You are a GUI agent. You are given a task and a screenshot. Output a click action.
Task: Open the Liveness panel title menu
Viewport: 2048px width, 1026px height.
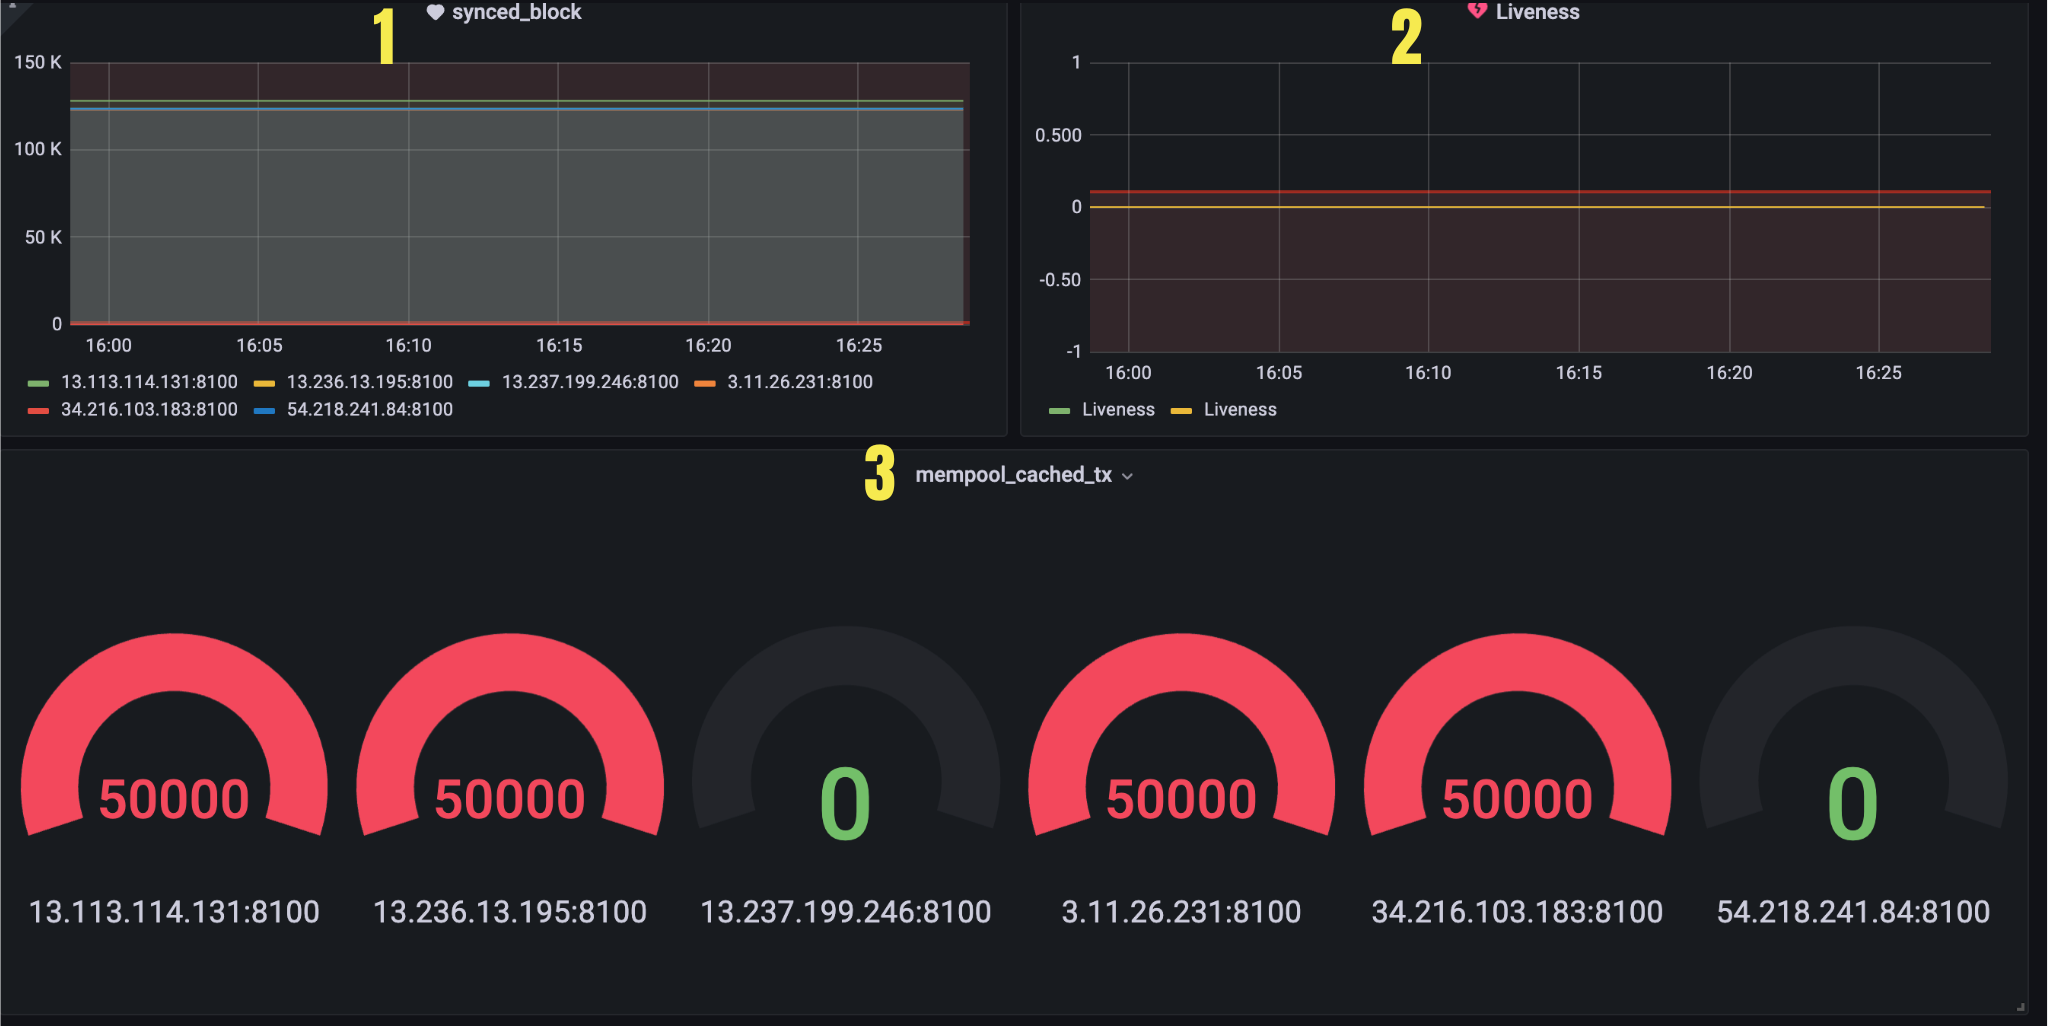point(1537,12)
